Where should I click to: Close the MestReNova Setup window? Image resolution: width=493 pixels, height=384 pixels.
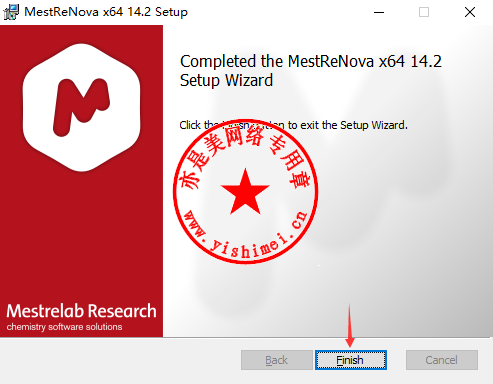[x=470, y=12]
